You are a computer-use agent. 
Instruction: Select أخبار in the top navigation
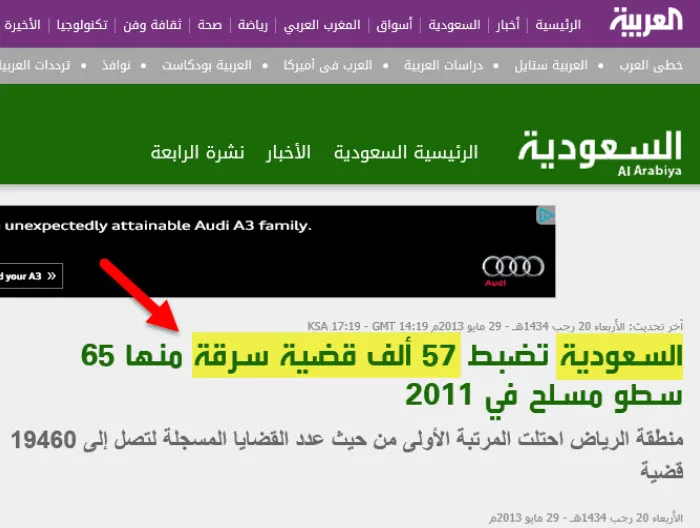click(x=510, y=24)
